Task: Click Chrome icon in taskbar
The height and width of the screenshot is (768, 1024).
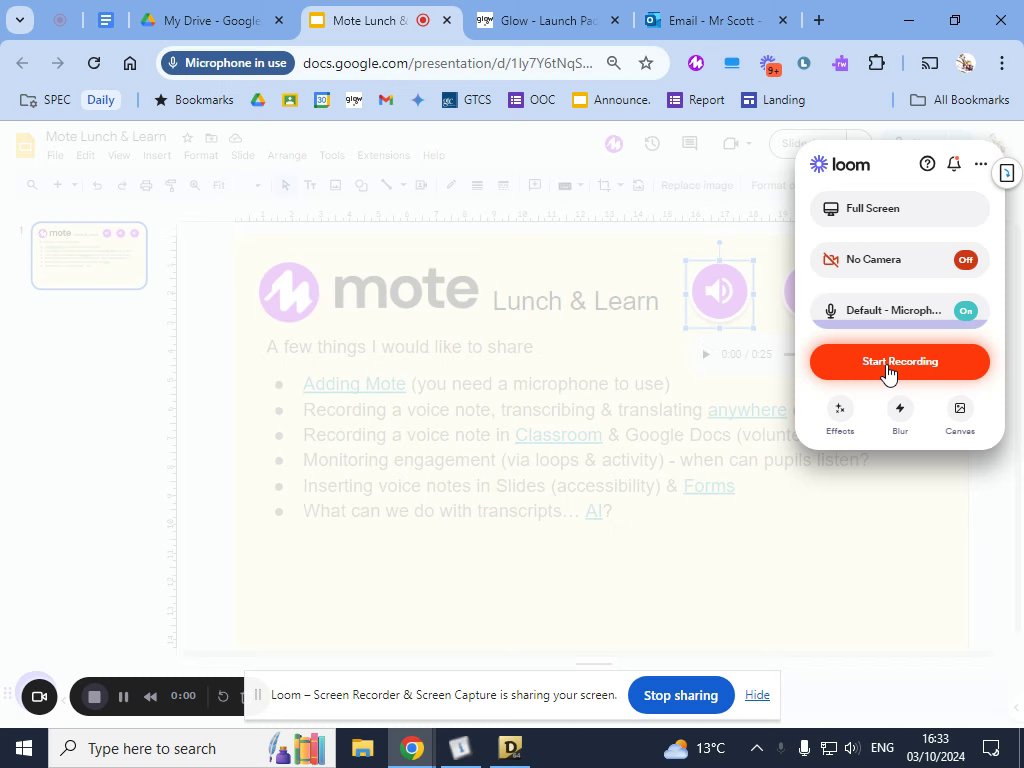Action: [x=411, y=748]
